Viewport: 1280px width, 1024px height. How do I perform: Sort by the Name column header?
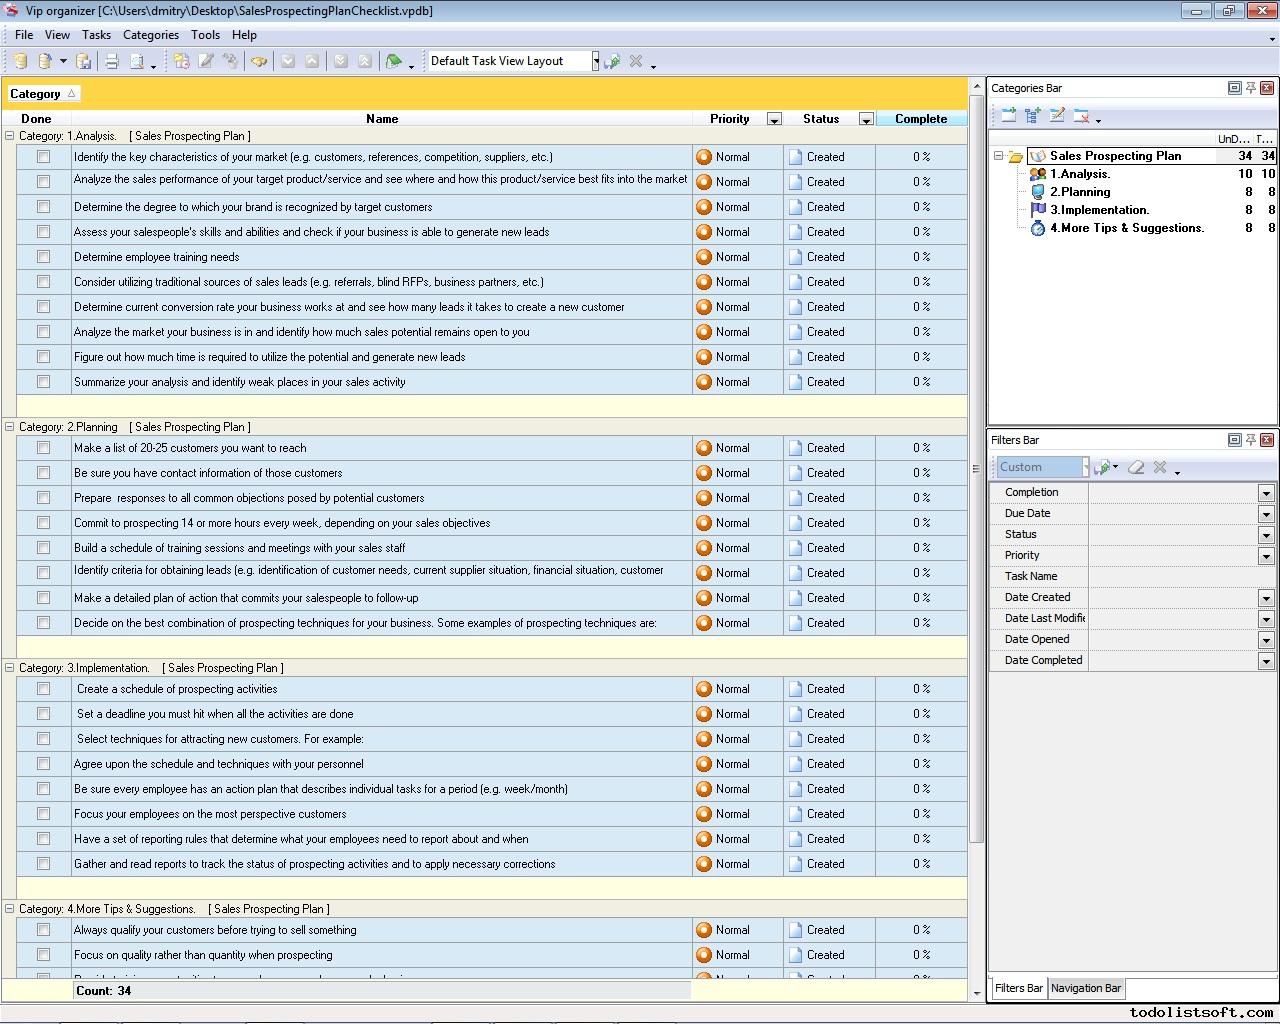(x=382, y=119)
